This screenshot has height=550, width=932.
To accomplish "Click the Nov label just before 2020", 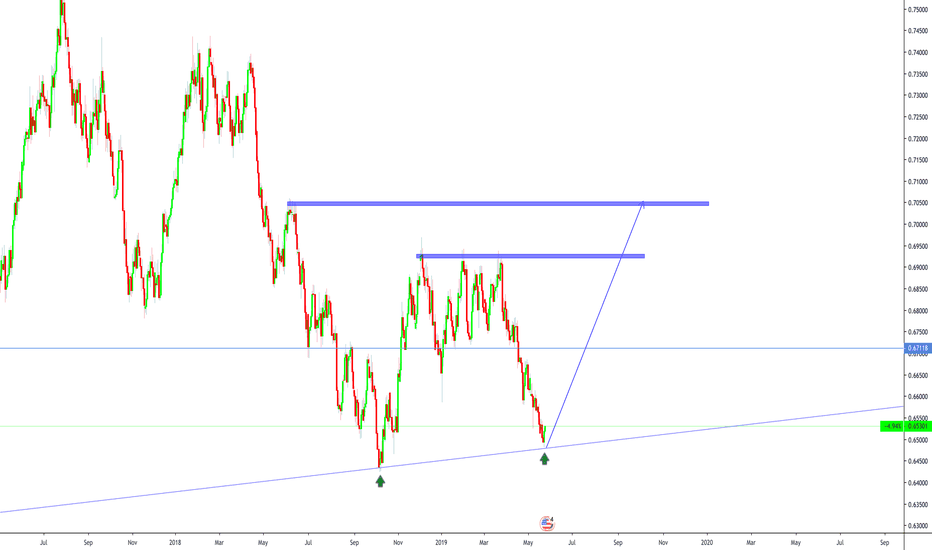I will coord(663,542).
